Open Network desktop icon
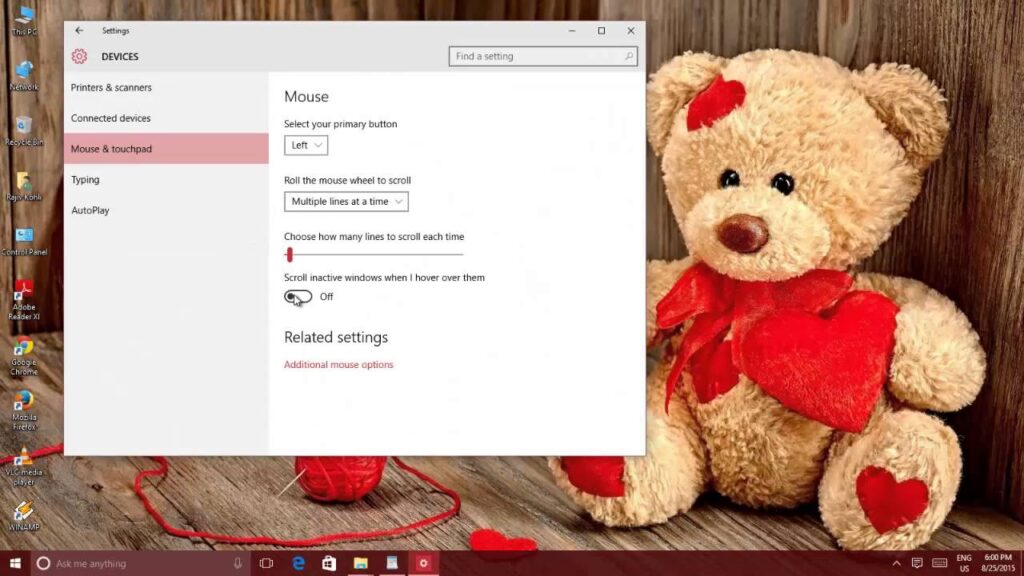Viewport: 1024px width, 576px height. coord(24,76)
